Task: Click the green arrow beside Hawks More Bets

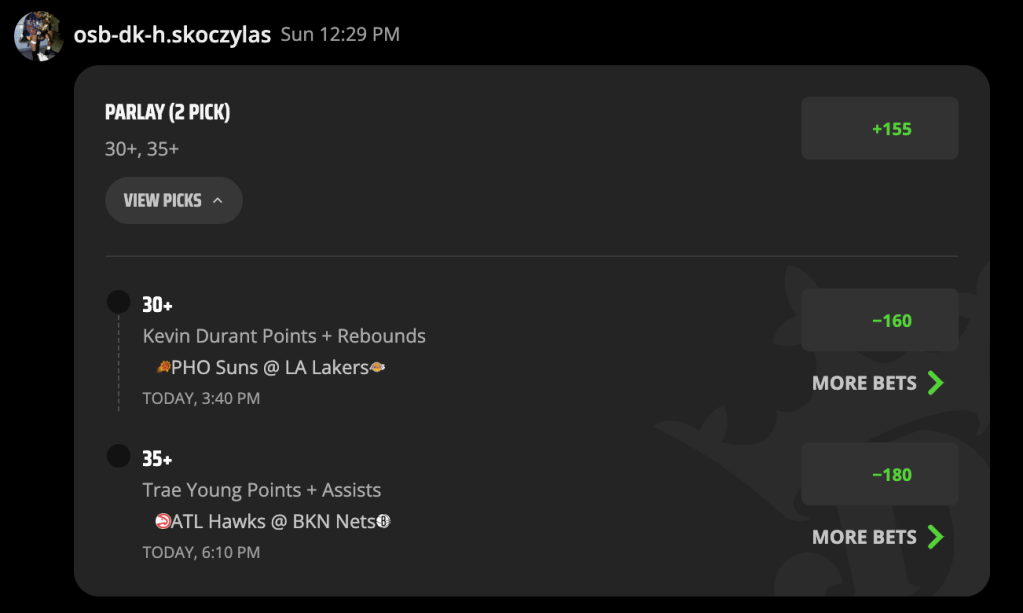Action: pos(936,537)
